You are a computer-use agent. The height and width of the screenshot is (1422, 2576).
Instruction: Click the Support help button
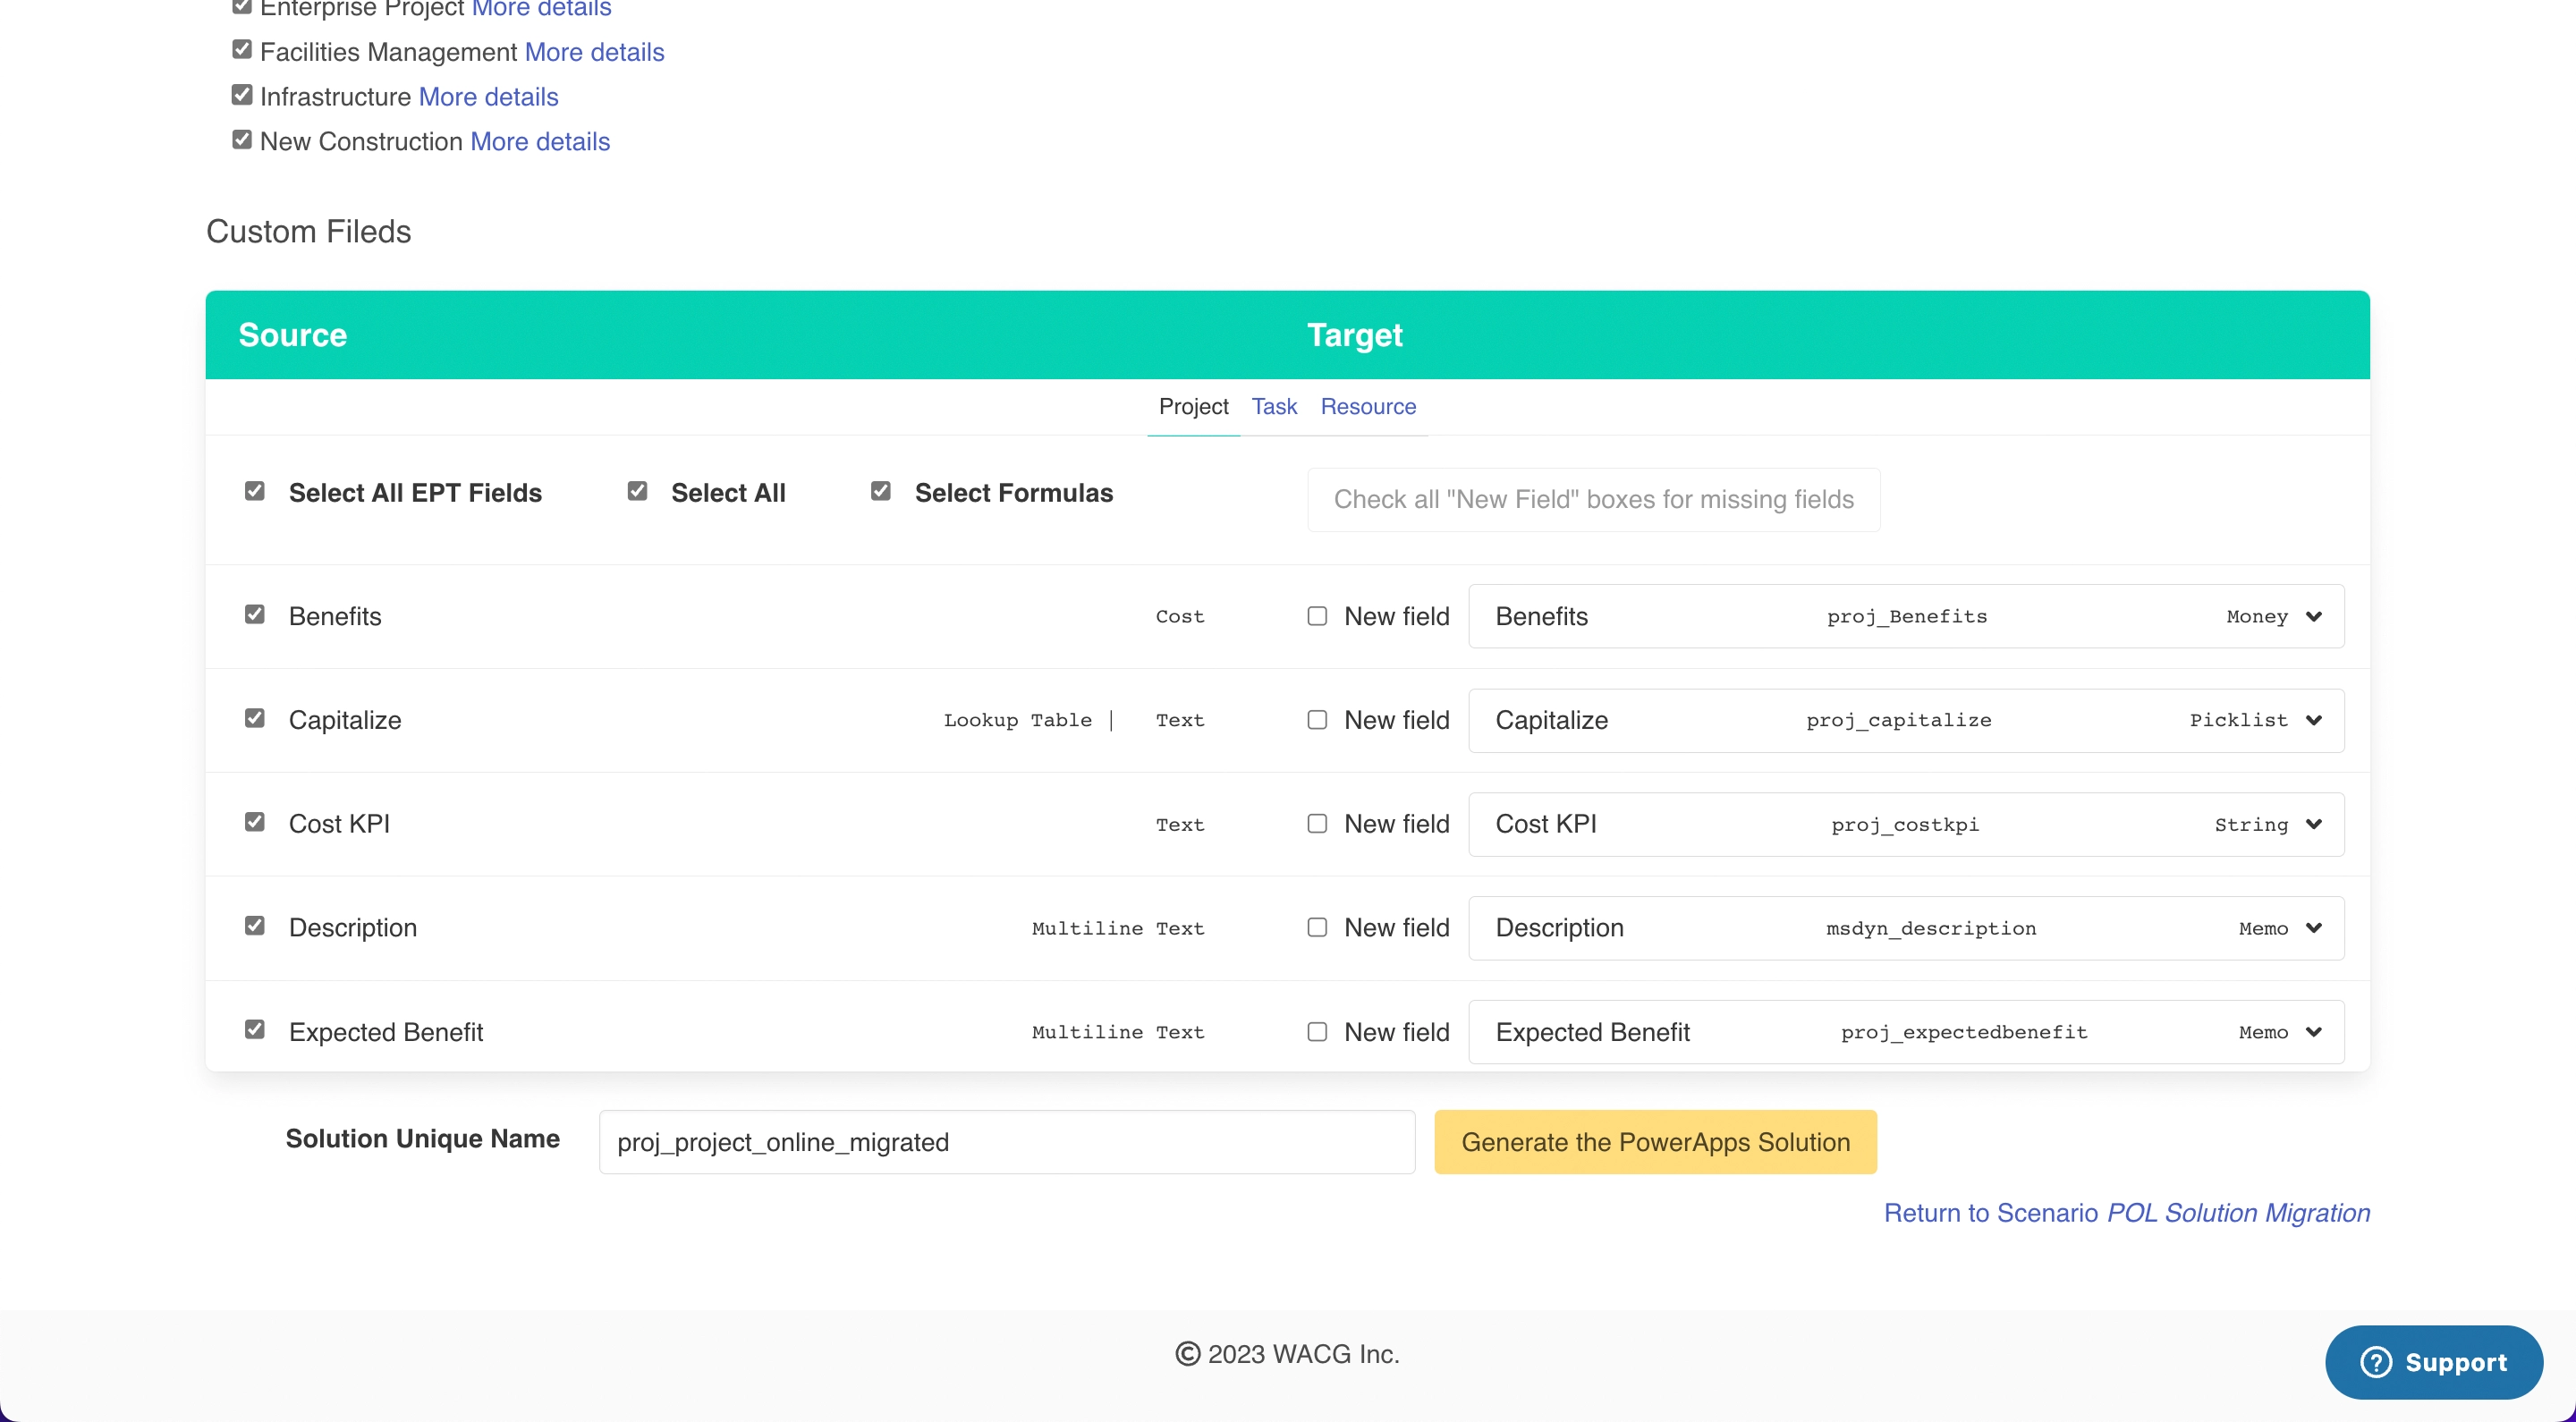2433,1362
